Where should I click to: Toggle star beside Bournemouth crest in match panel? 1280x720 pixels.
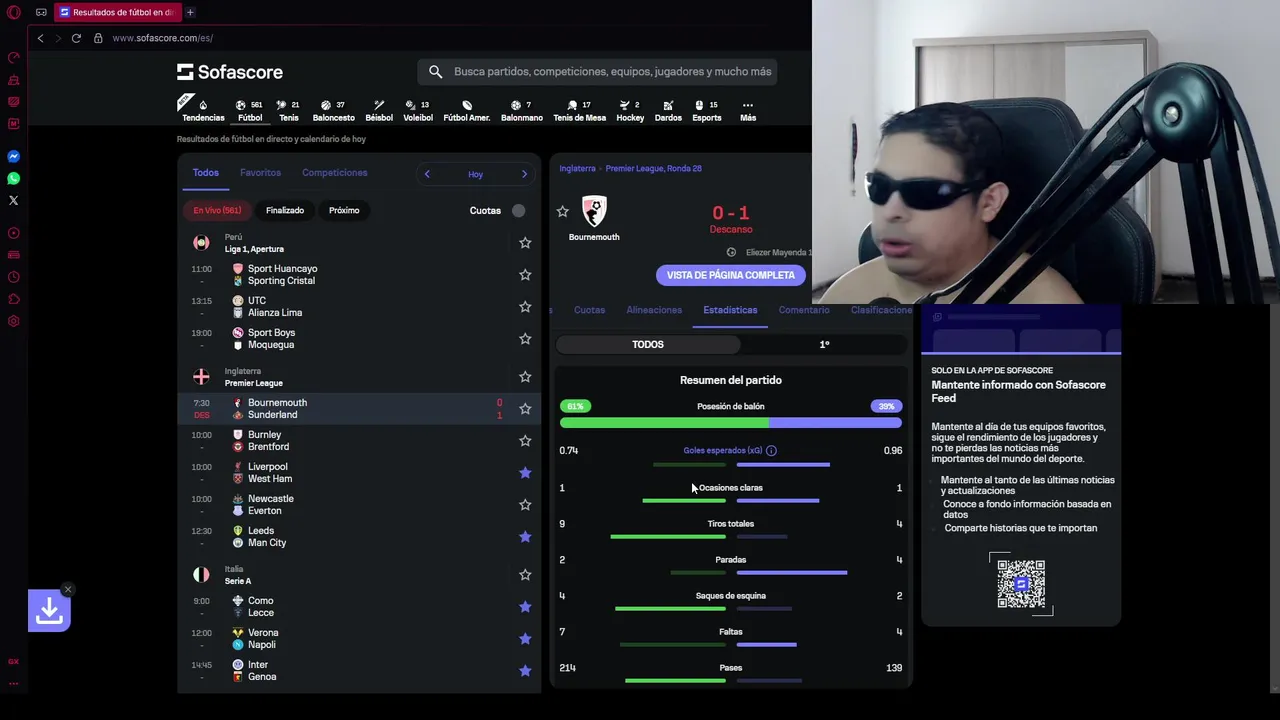(563, 212)
